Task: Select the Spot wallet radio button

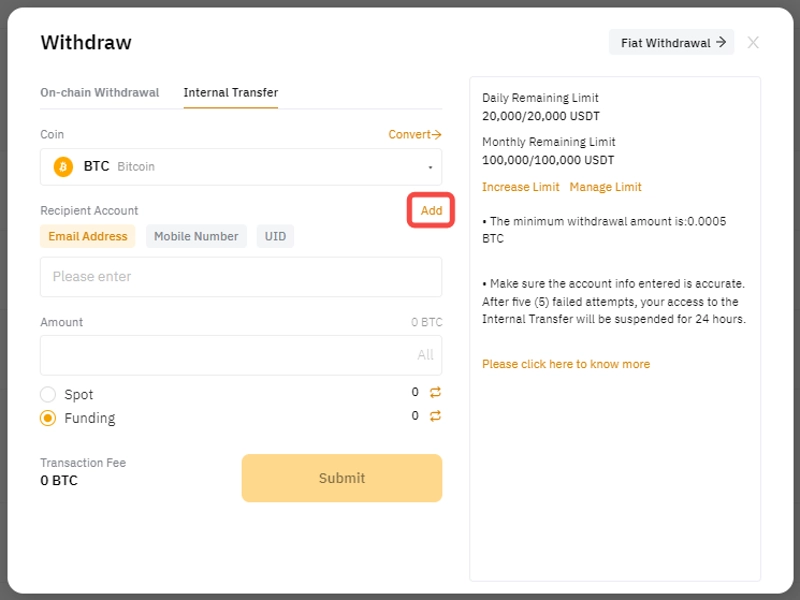Action: click(48, 395)
